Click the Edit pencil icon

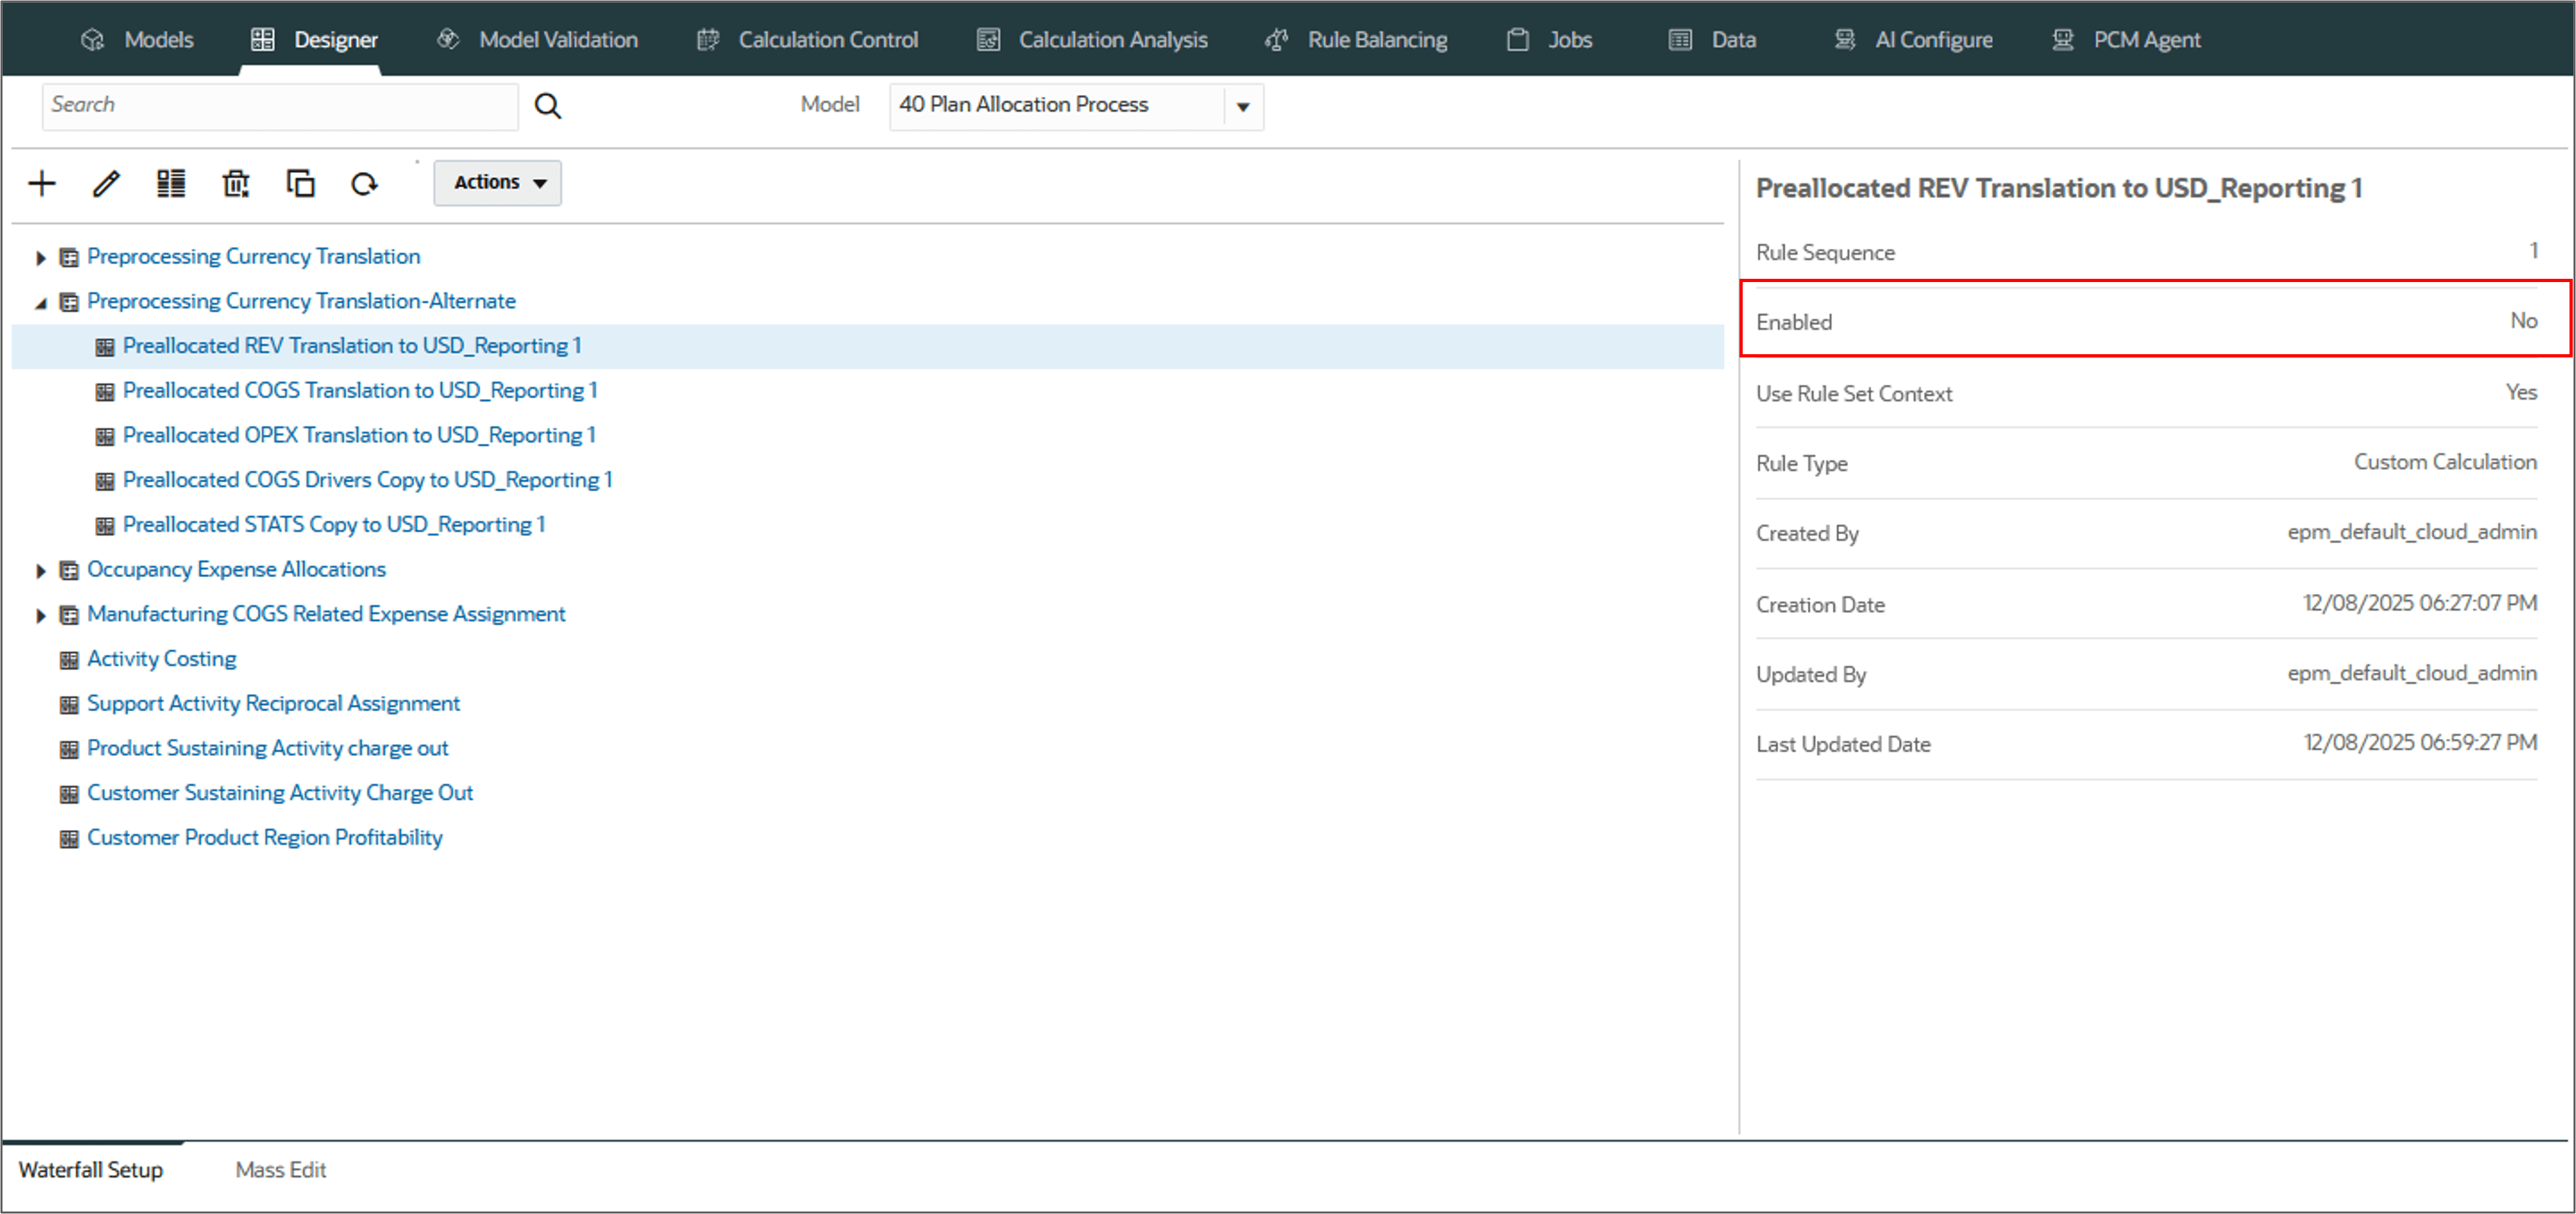tap(106, 183)
